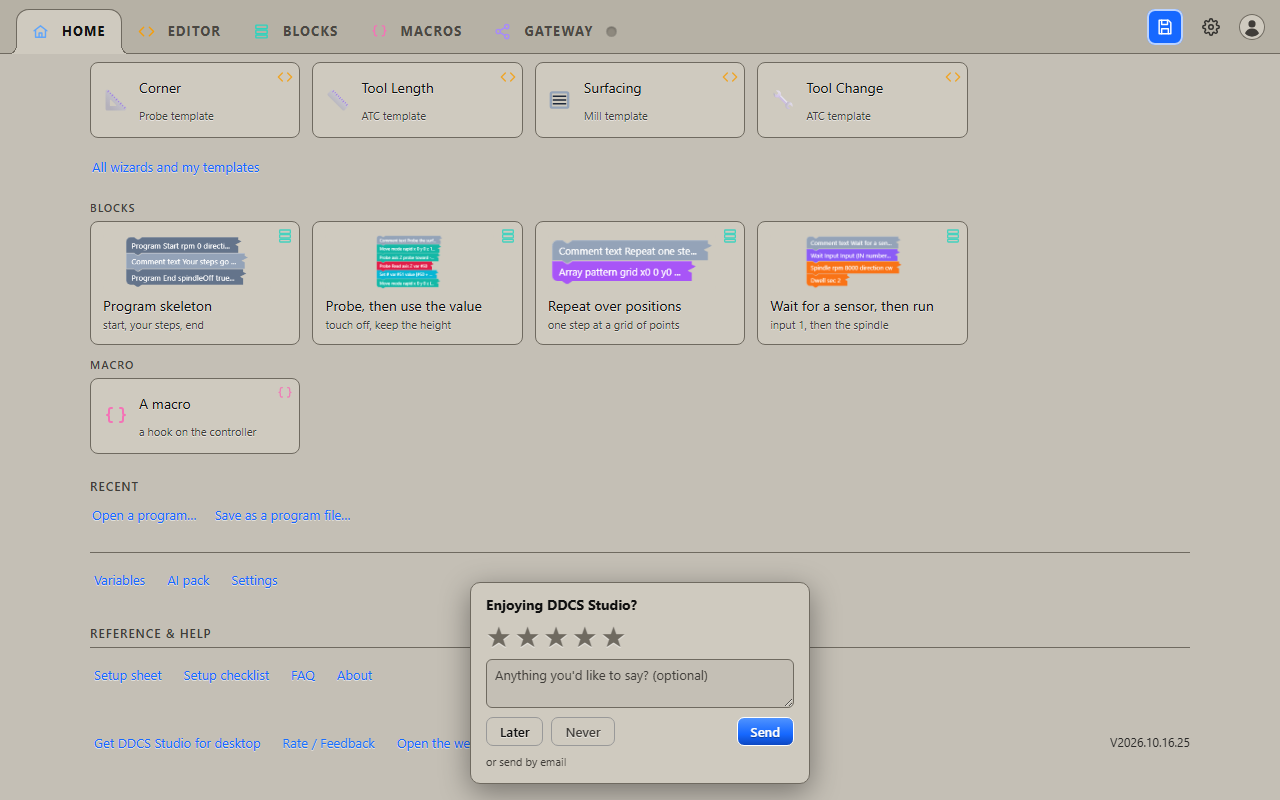Image resolution: width=1280 pixels, height=800 pixels.
Task: Open settings via the gear icon
Action: [1211, 27]
